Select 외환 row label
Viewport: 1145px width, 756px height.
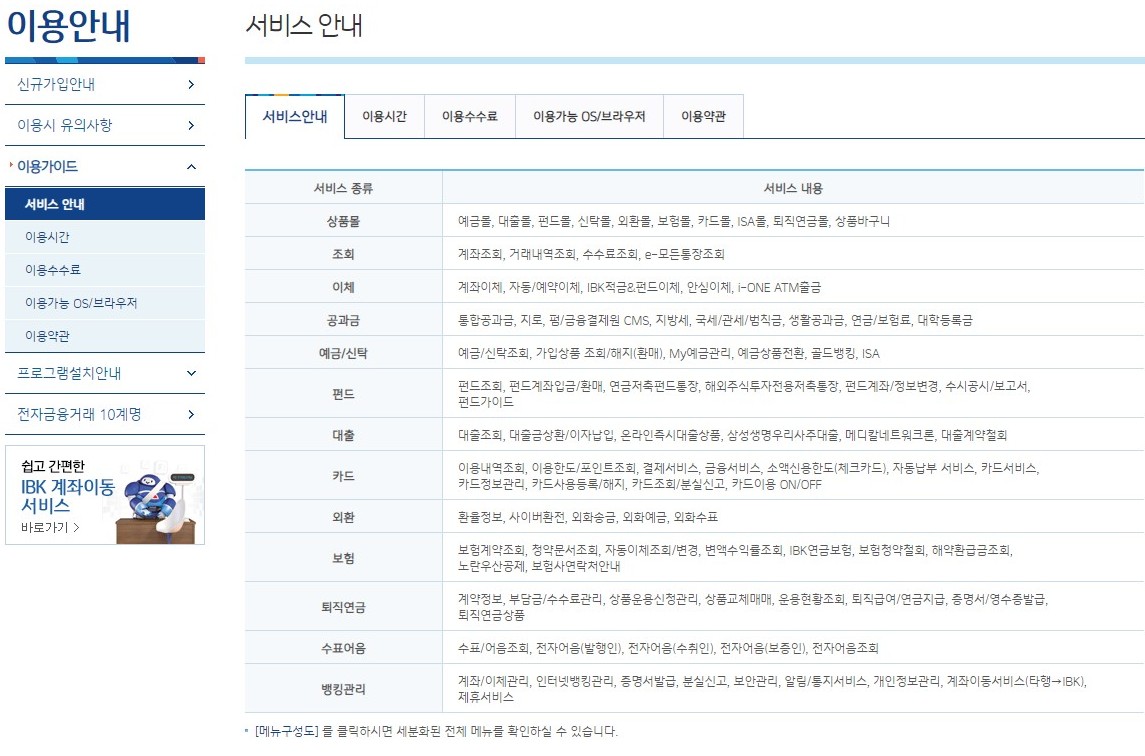[343, 517]
